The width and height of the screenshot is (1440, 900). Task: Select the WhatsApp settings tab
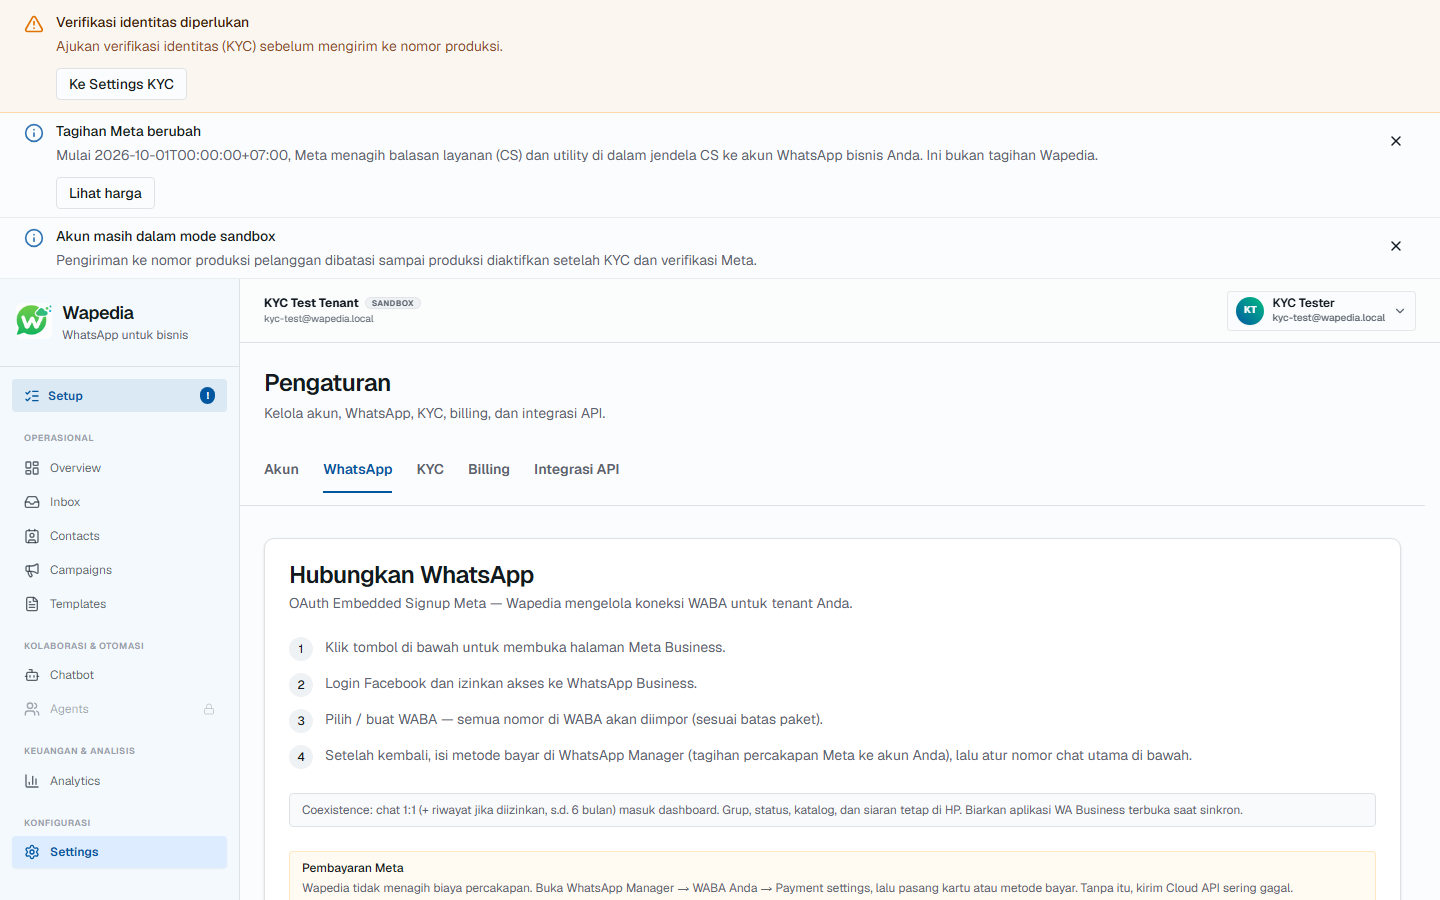click(x=358, y=469)
